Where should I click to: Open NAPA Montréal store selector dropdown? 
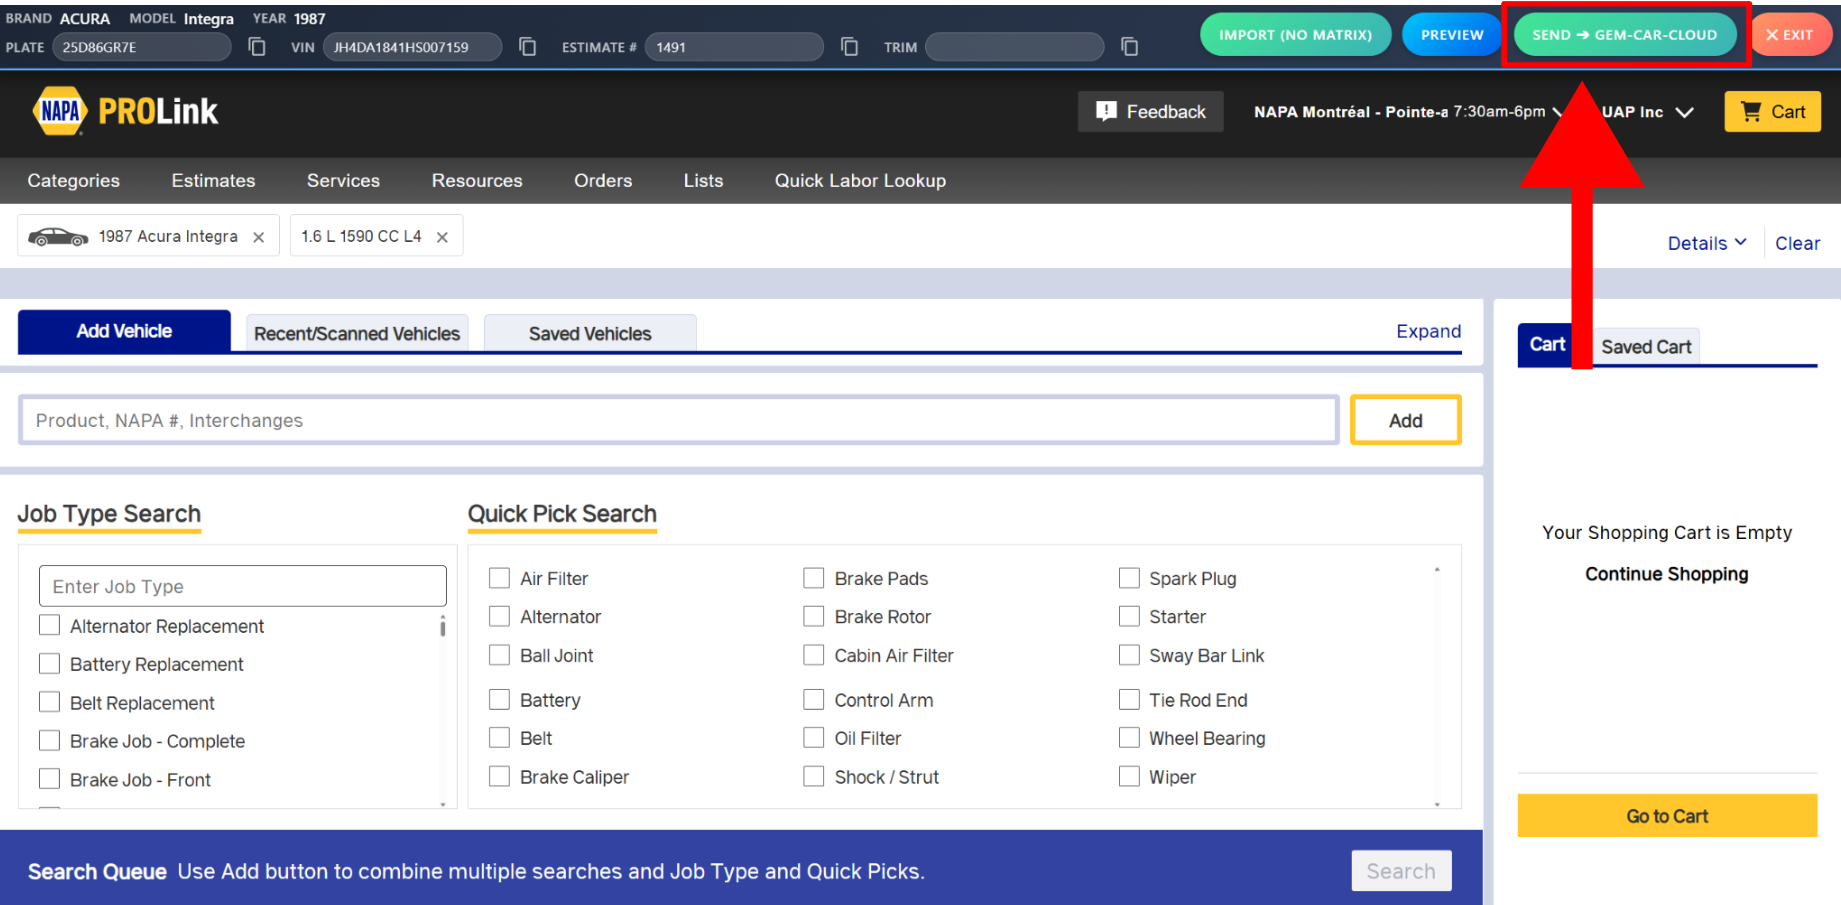[1408, 112]
